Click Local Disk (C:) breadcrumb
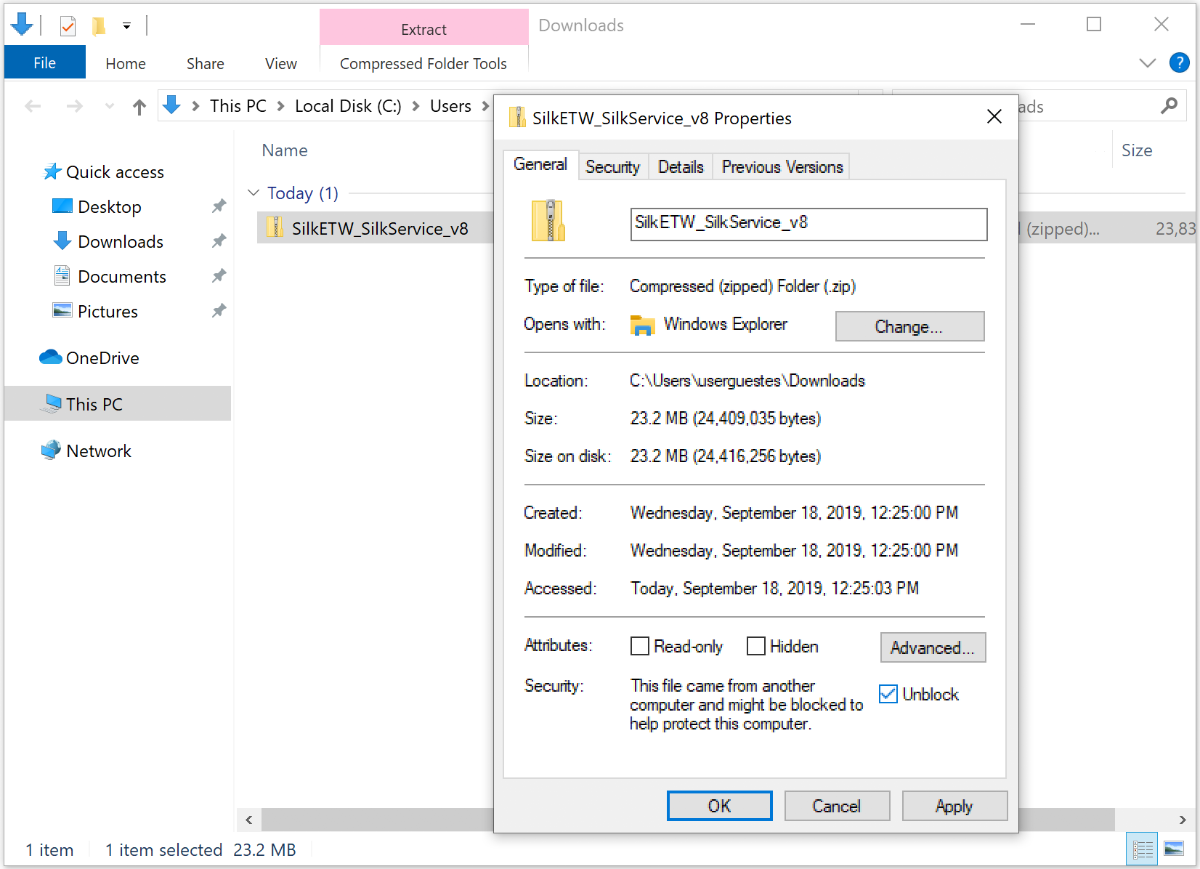The height and width of the screenshot is (869, 1200). click(x=347, y=106)
